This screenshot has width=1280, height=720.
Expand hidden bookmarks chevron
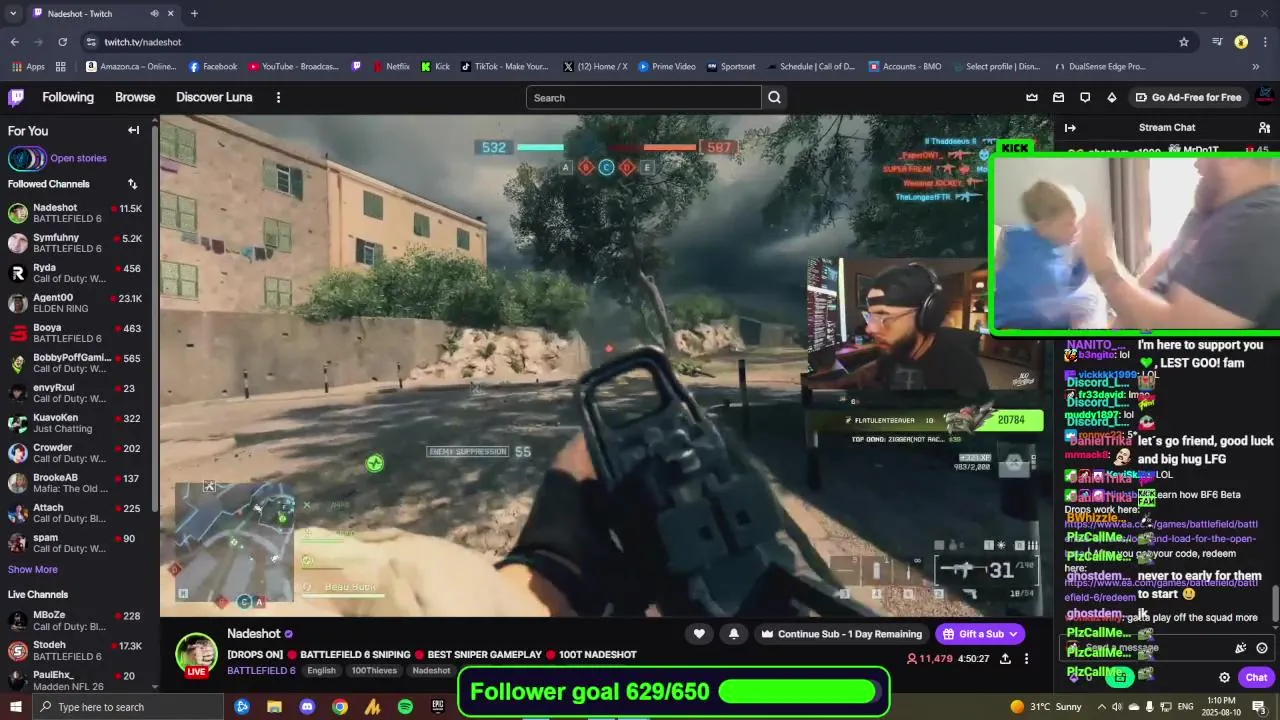(x=1256, y=67)
